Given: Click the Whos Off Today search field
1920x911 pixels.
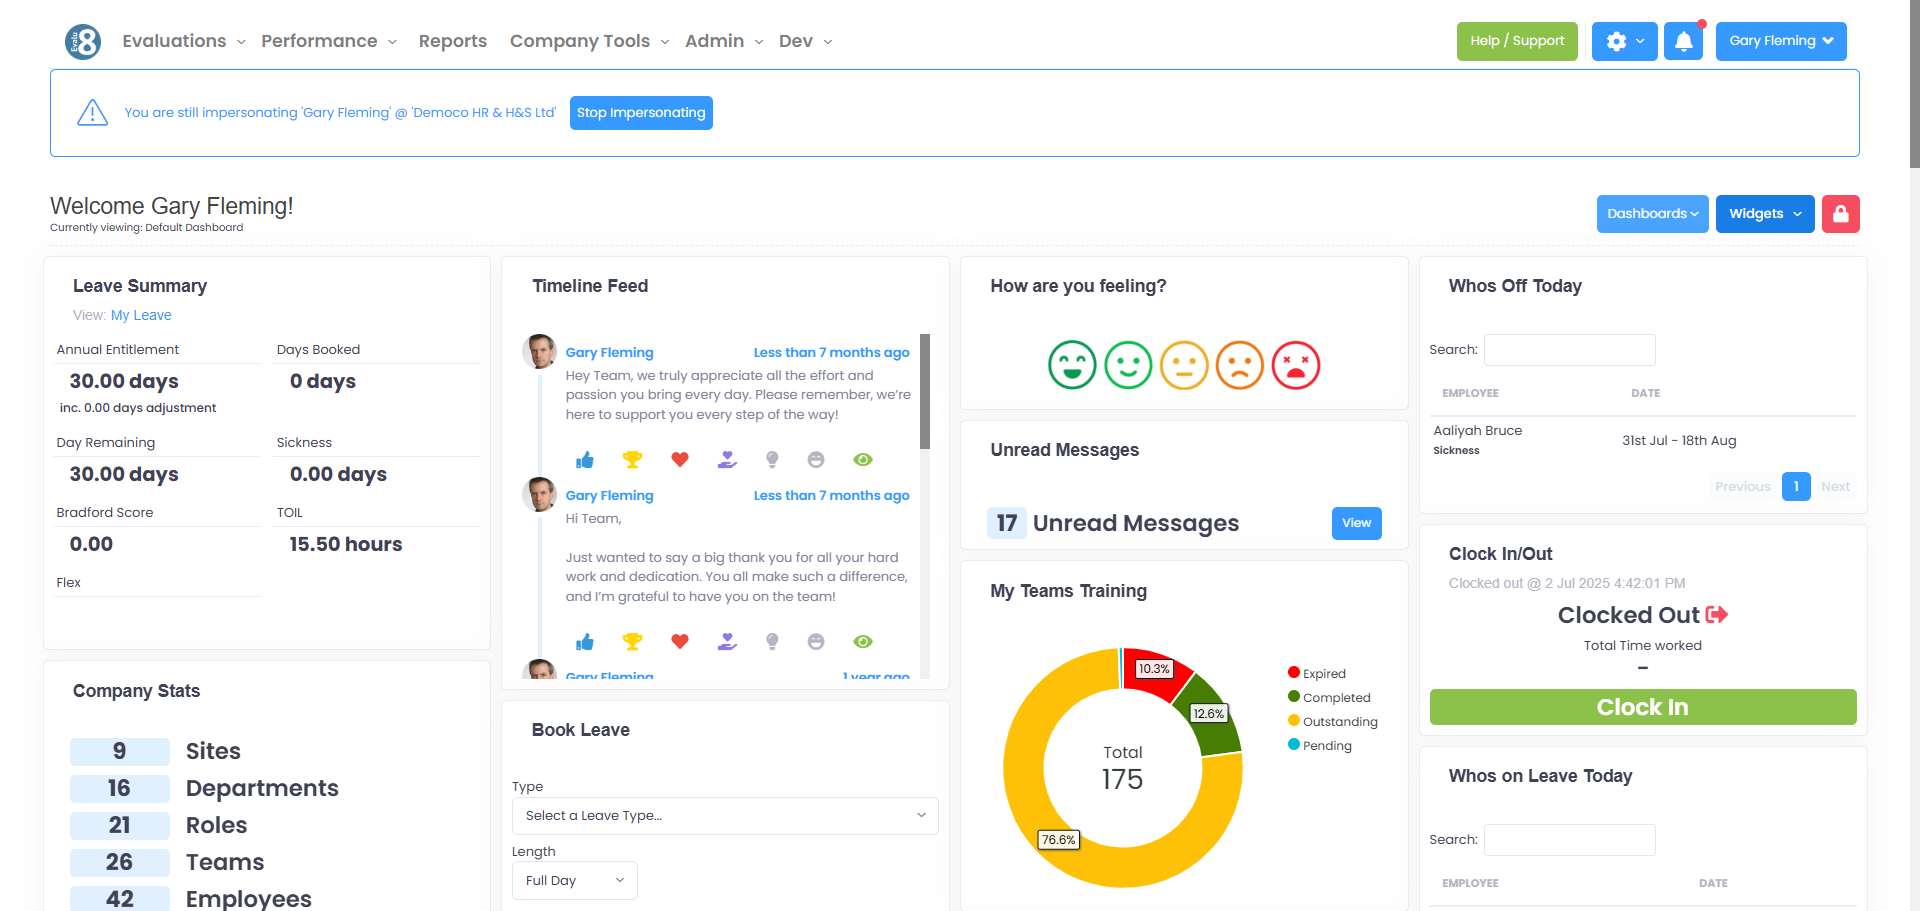Looking at the screenshot, I should tap(1570, 350).
